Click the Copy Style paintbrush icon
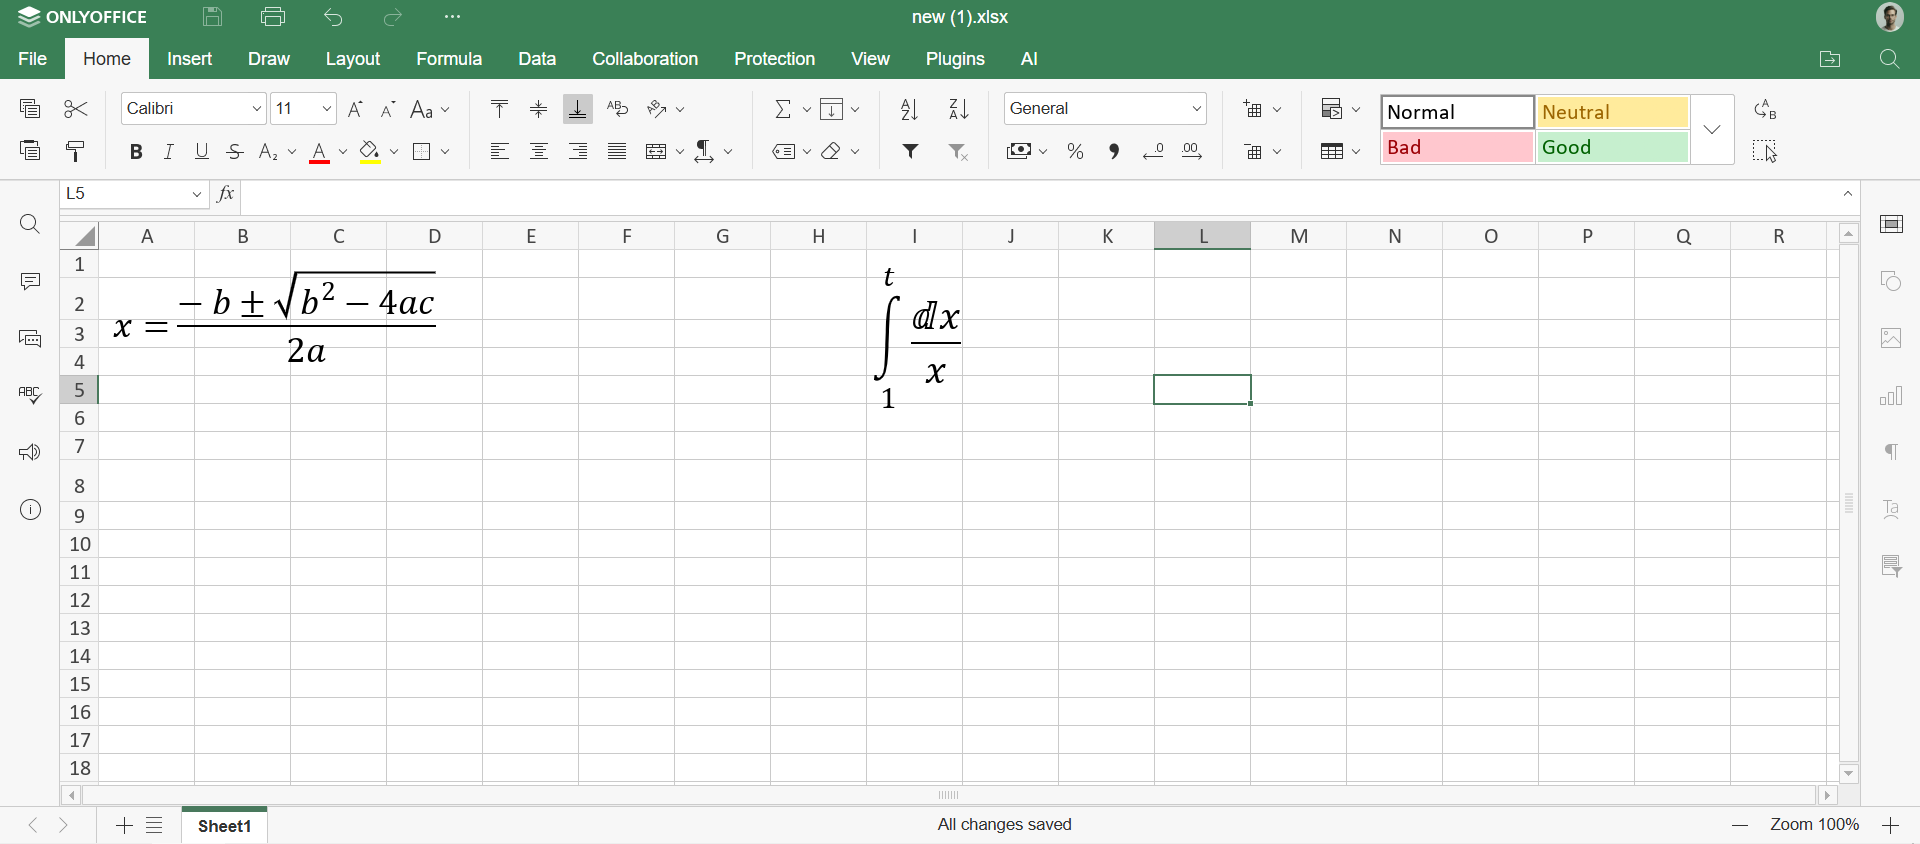This screenshot has width=1920, height=844. [76, 152]
